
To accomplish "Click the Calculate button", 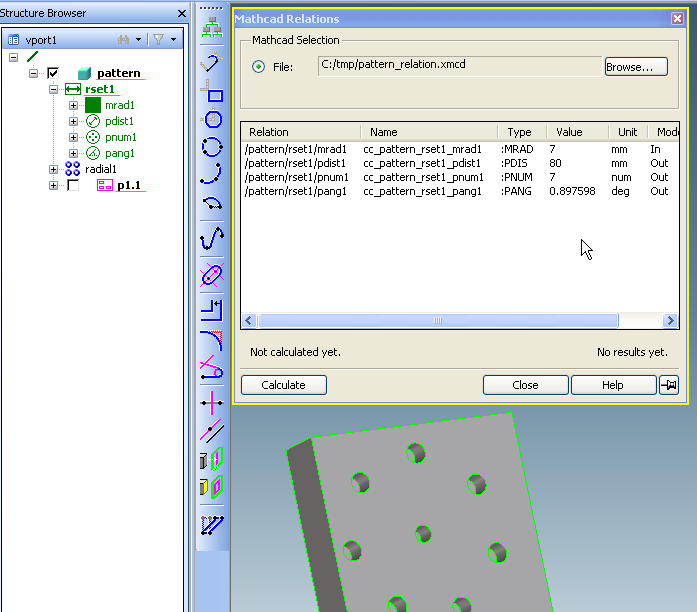I will (x=284, y=385).
